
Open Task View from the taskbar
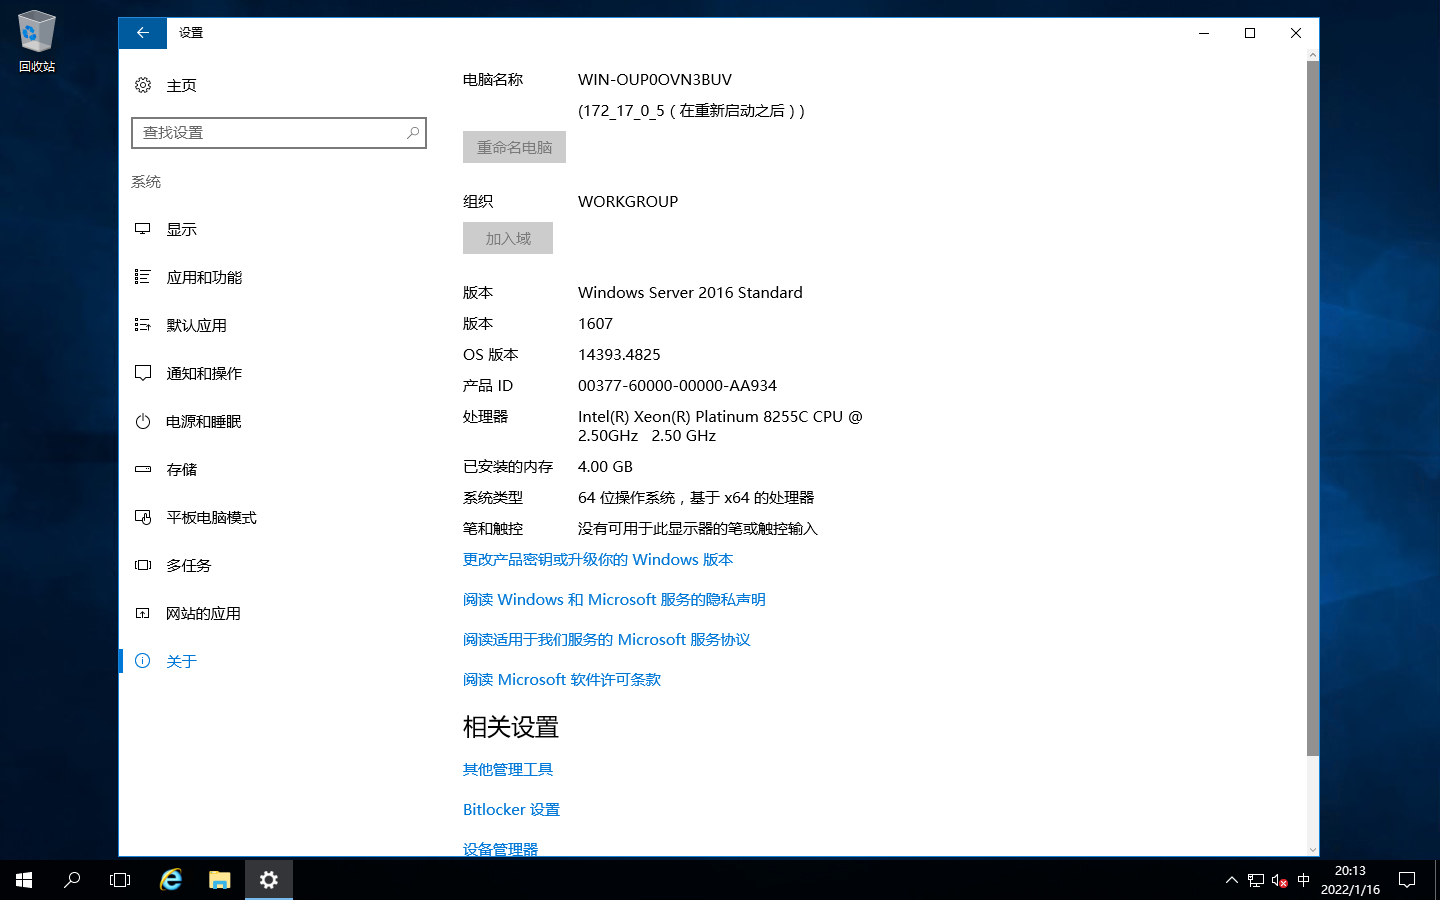120,880
